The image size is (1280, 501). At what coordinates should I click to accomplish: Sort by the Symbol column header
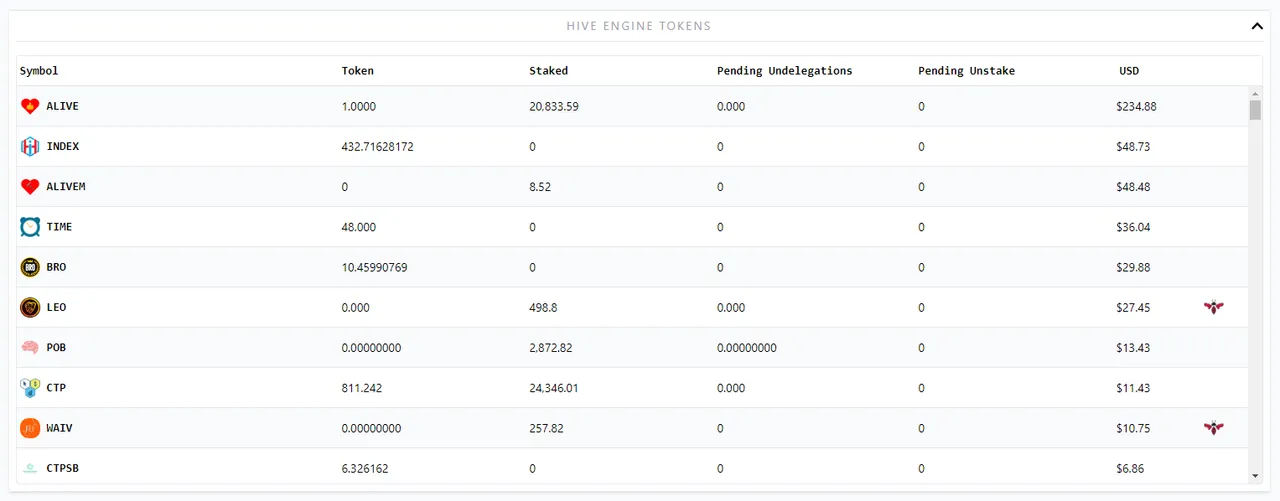(x=39, y=71)
